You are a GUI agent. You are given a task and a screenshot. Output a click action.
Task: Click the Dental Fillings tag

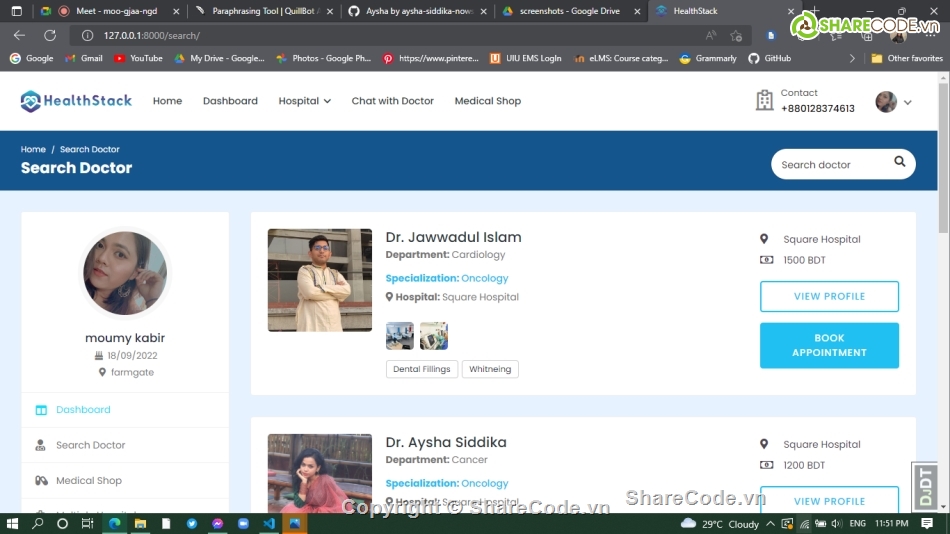point(422,369)
